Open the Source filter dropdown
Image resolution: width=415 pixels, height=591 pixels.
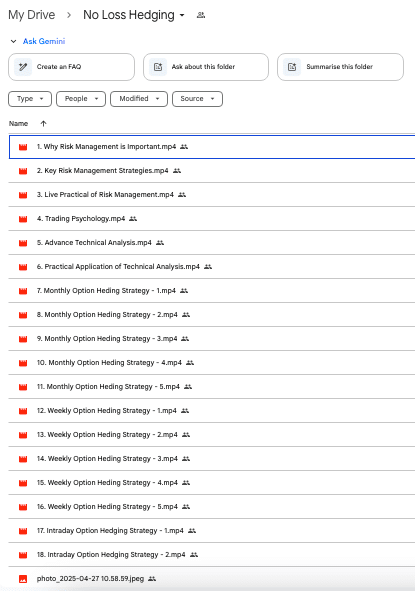coord(198,99)
